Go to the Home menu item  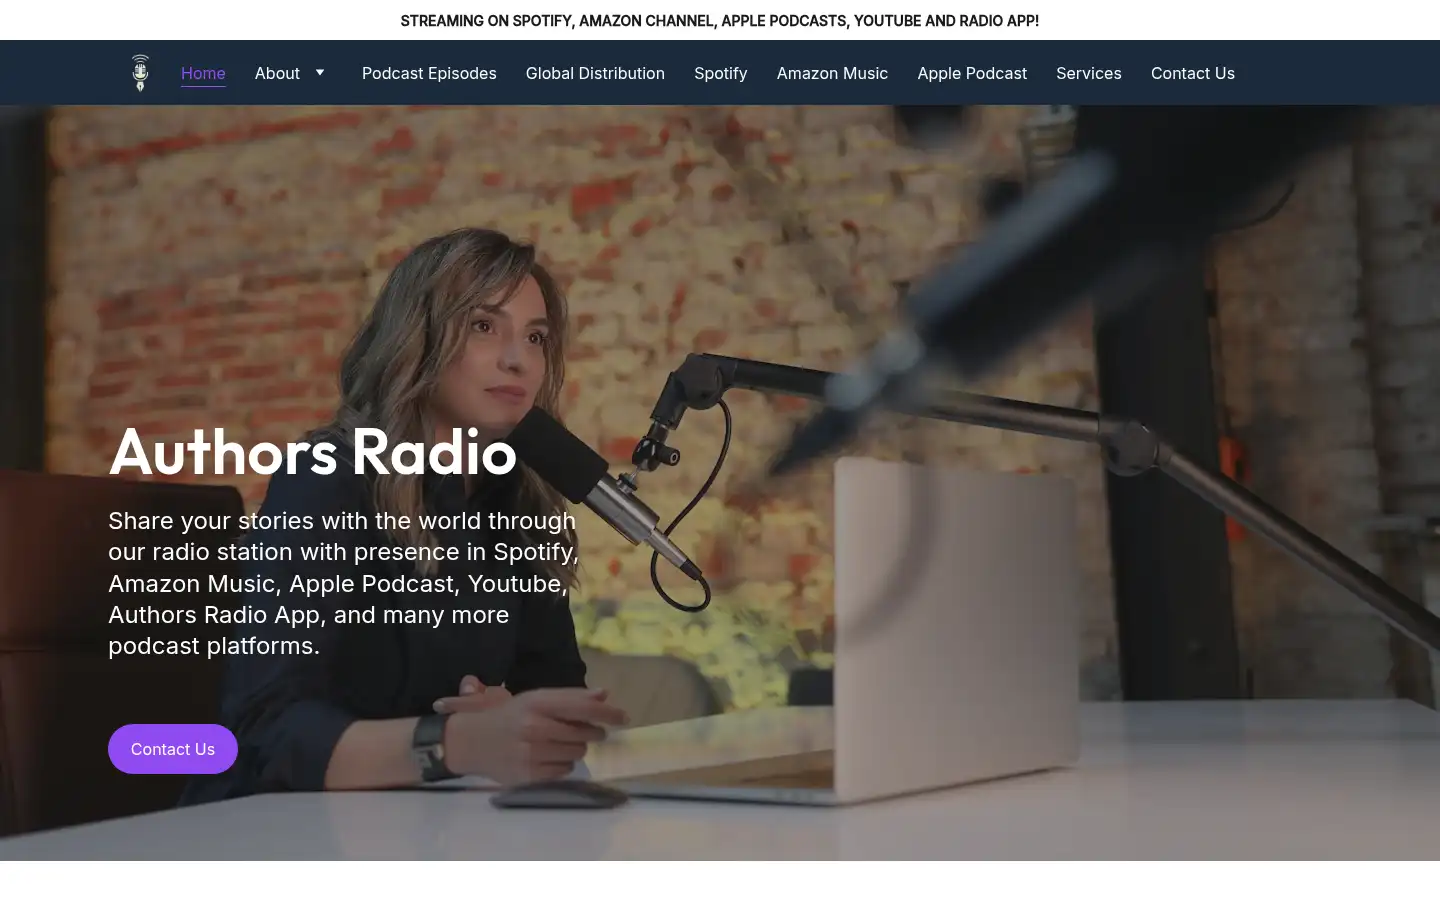tap(203, 73)
